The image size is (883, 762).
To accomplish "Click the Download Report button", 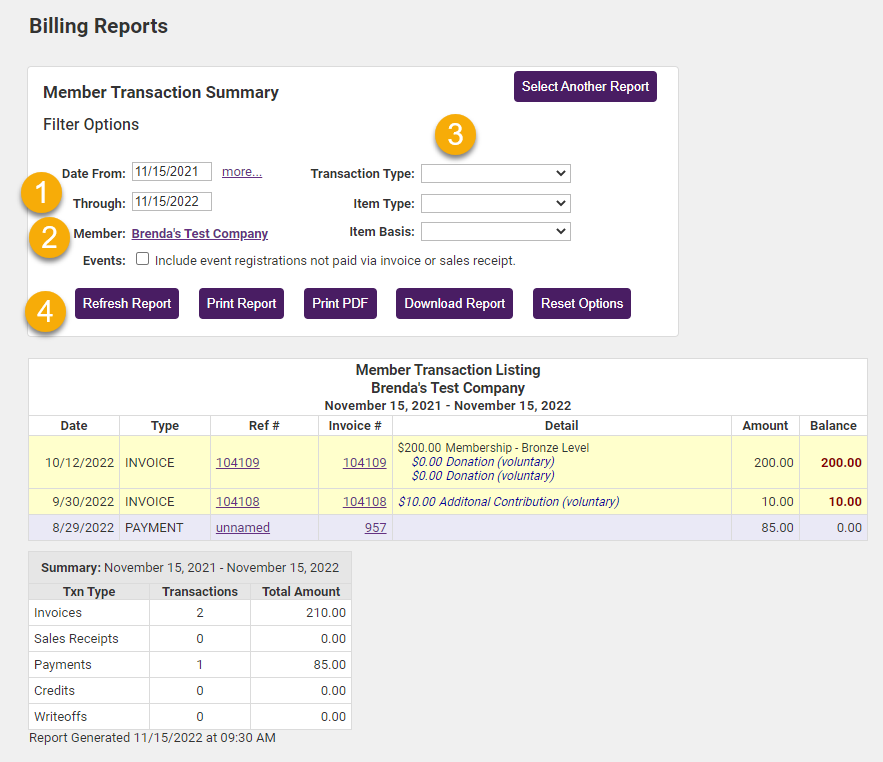I will click(454, 303).
